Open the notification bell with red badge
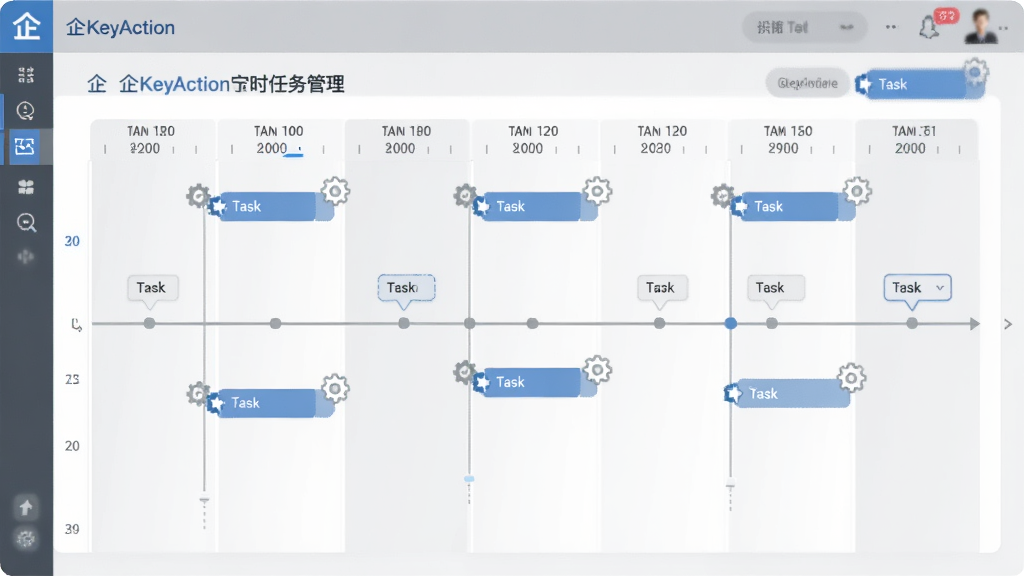Screen dimensions: 1024x576 coord(929,27)
